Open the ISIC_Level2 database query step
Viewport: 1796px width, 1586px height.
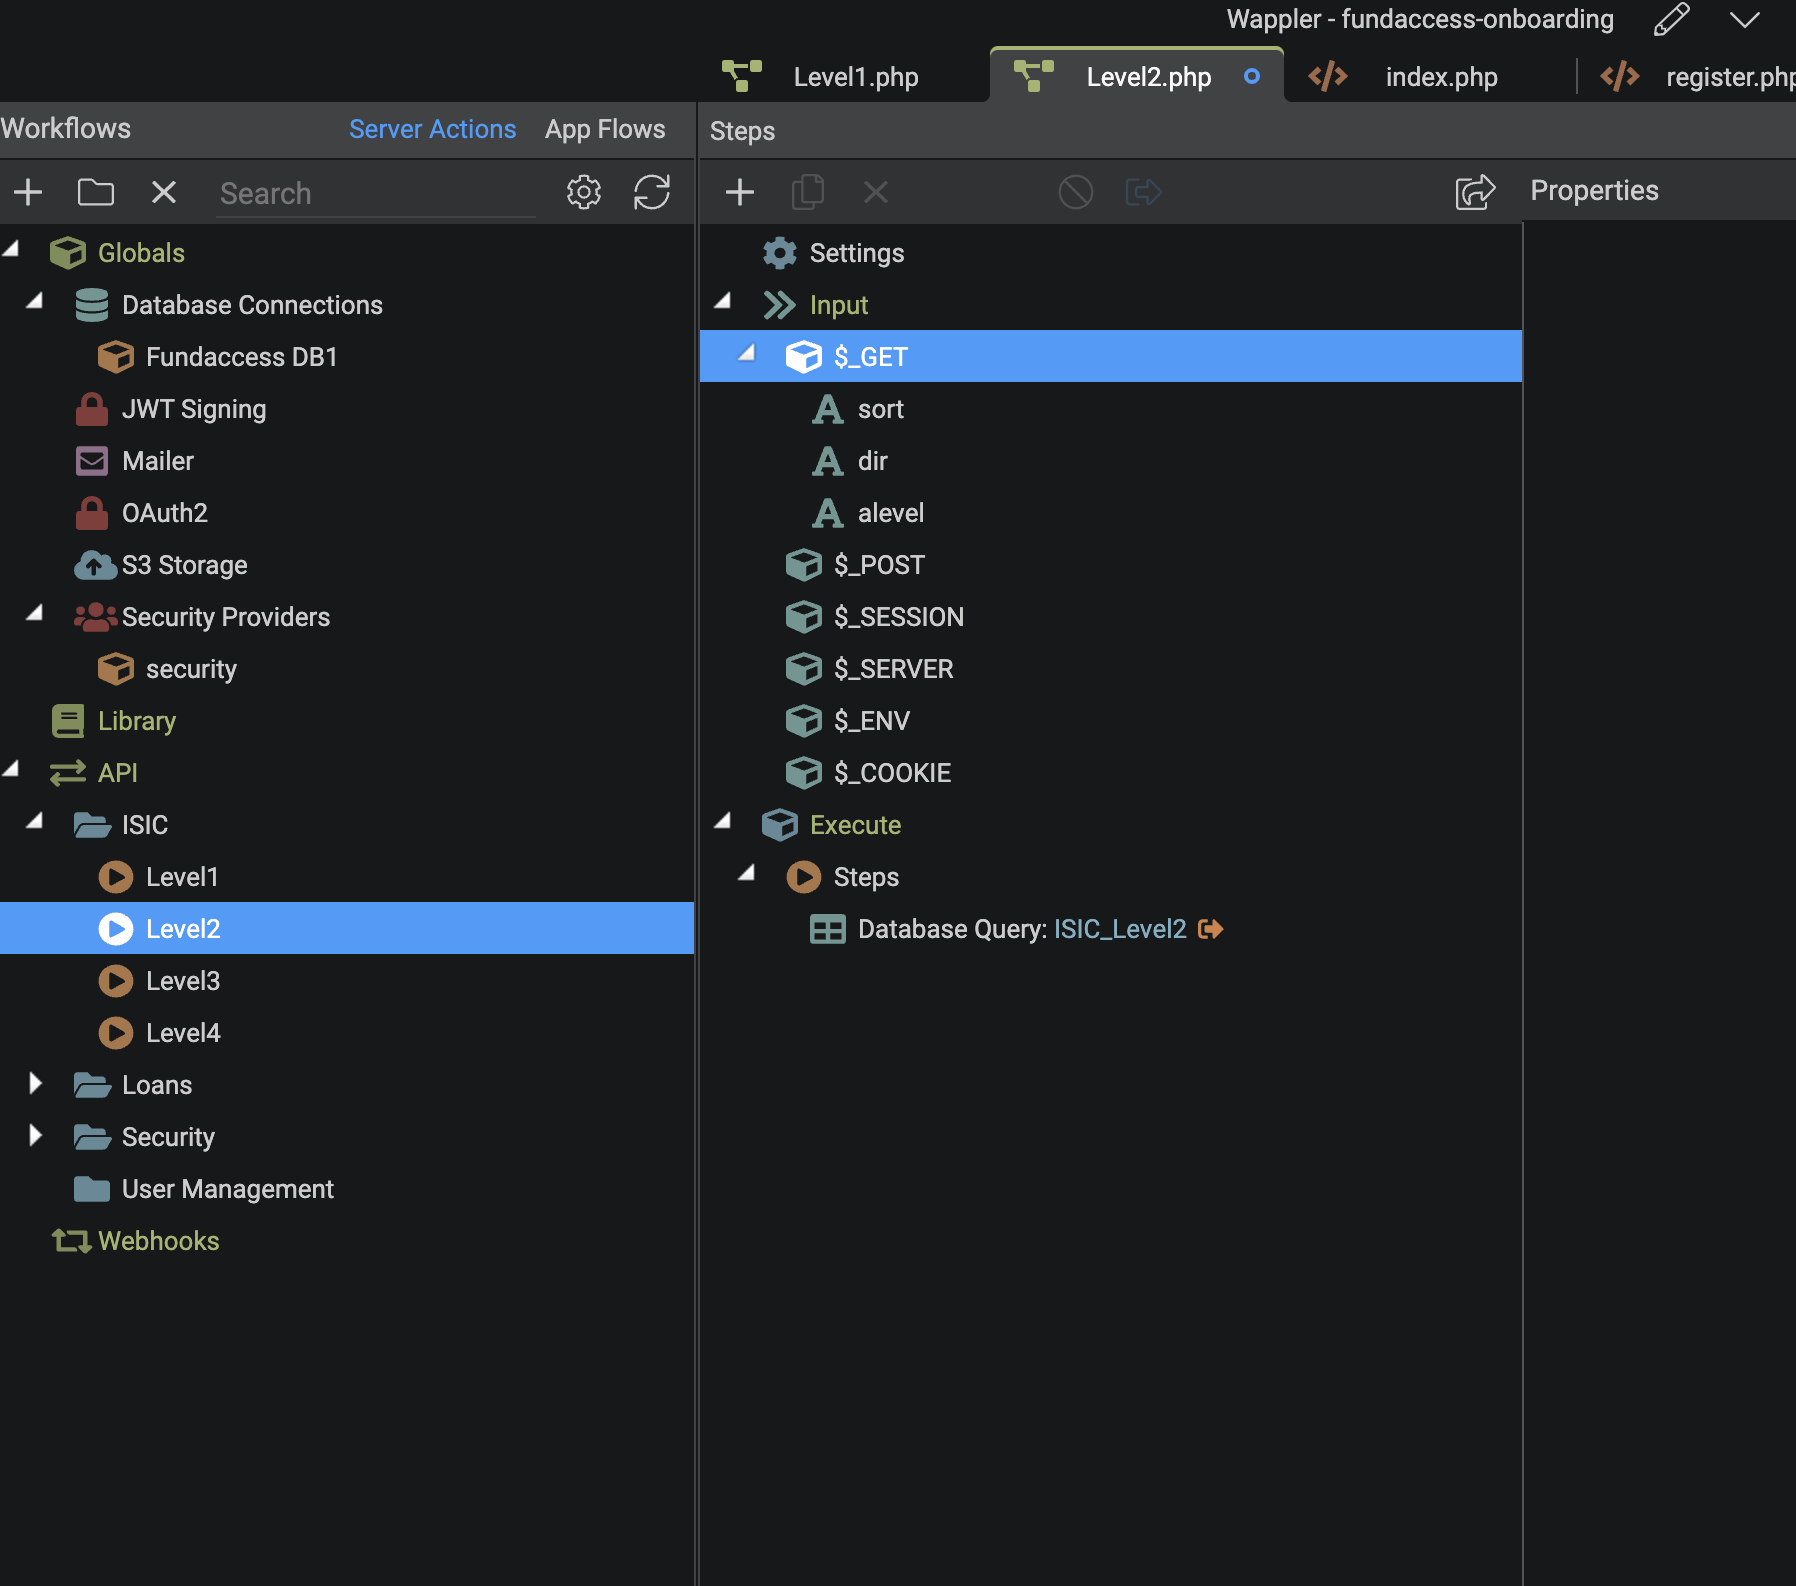coord(1021,929)
